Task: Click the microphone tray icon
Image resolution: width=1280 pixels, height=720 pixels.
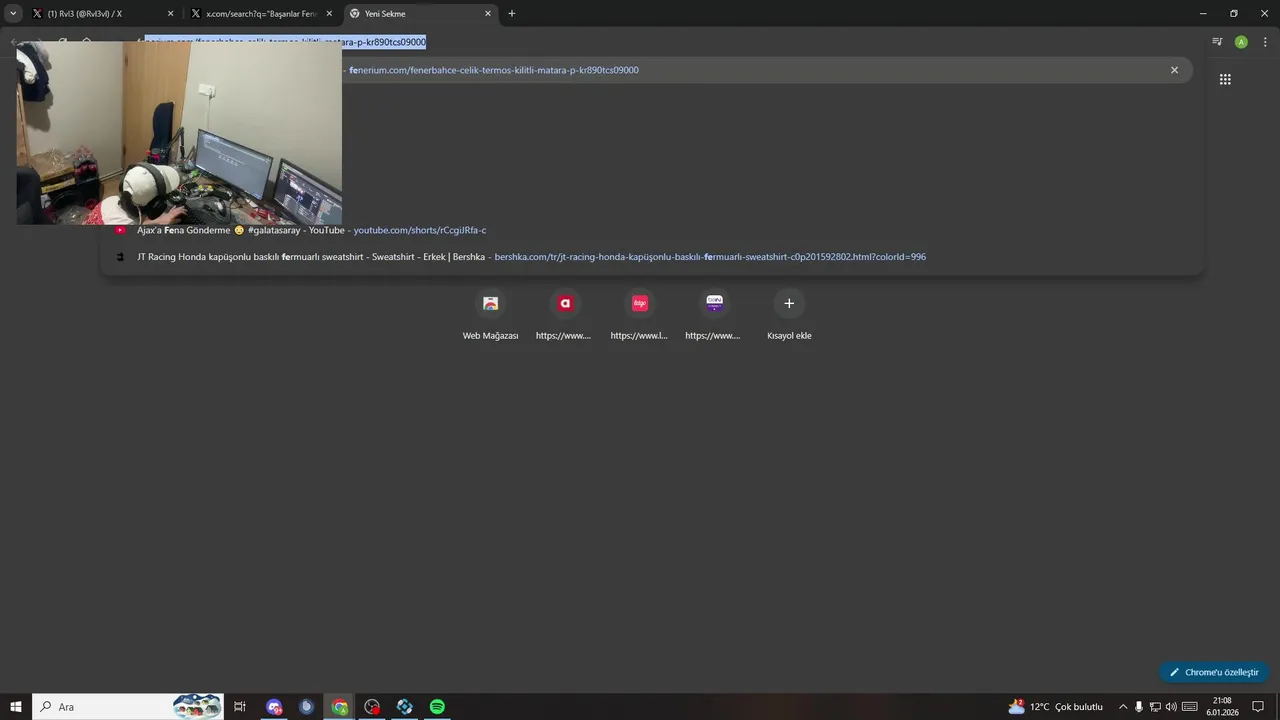Action: (1139, 707)
